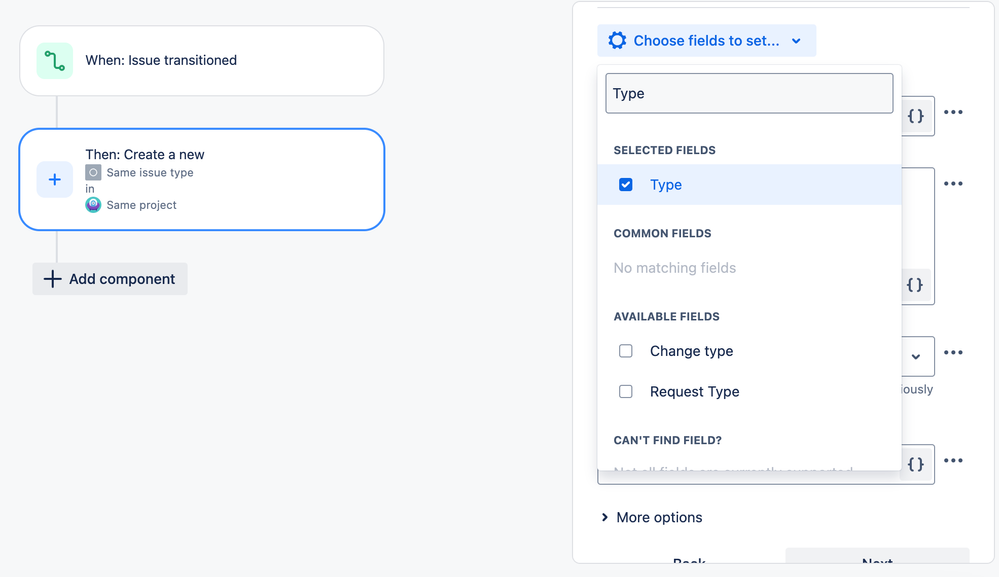Click the topmost curly braces smart value button

coord(916,116)
